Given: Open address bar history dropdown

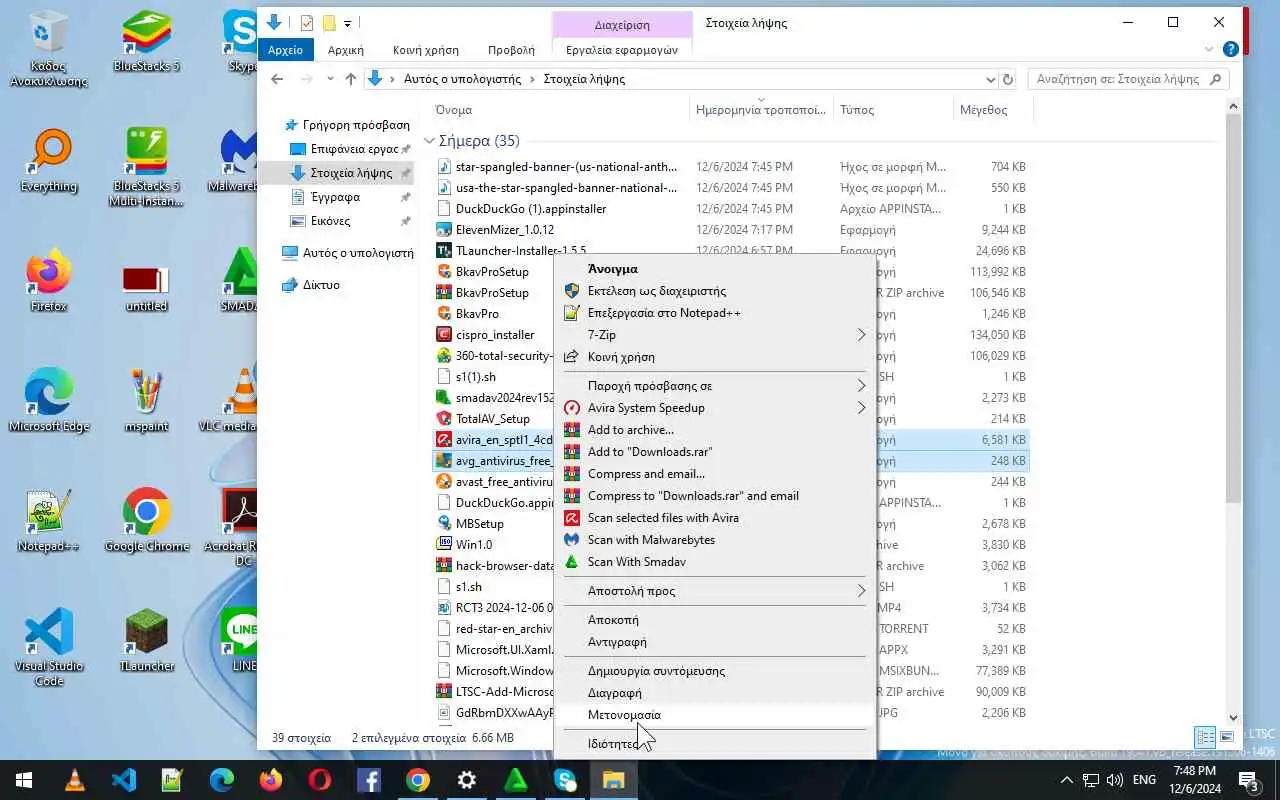Looking at the screenshot, I should (x=990, y=79).
